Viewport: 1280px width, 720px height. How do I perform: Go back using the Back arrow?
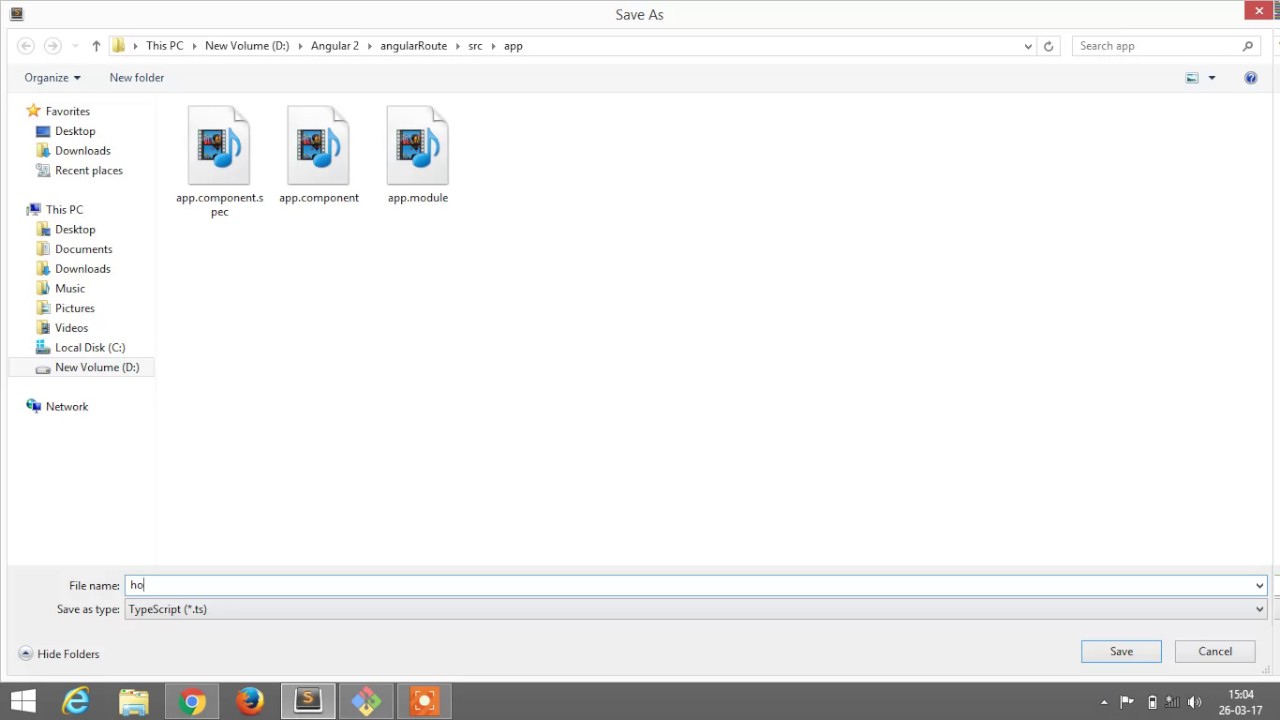pyautogui.click(x=26, y=46)
